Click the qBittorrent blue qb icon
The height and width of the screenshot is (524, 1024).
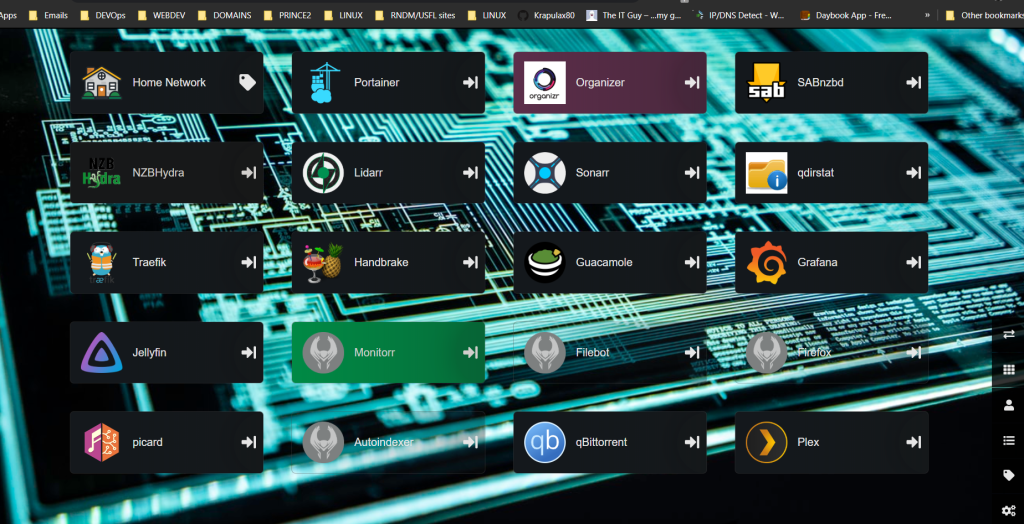click(545, 442)
